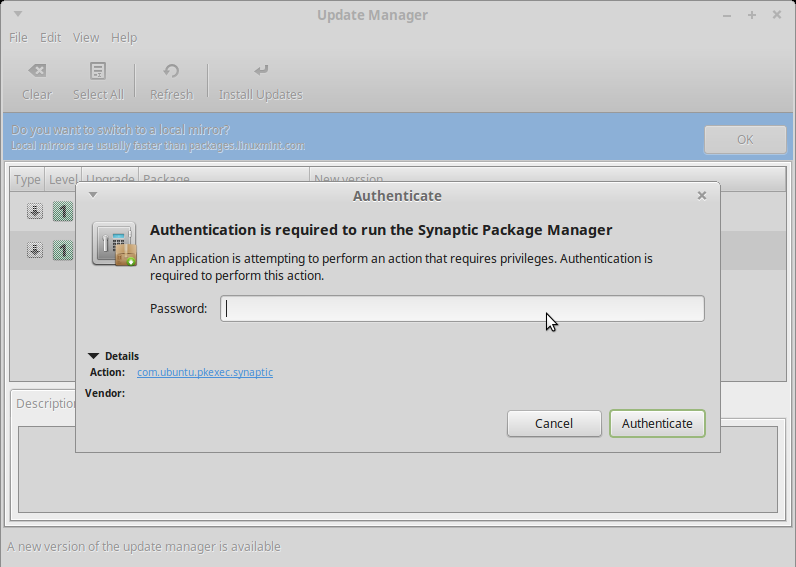Select the Description tab
Screen dimensions: 796x567
coord(45,404)
